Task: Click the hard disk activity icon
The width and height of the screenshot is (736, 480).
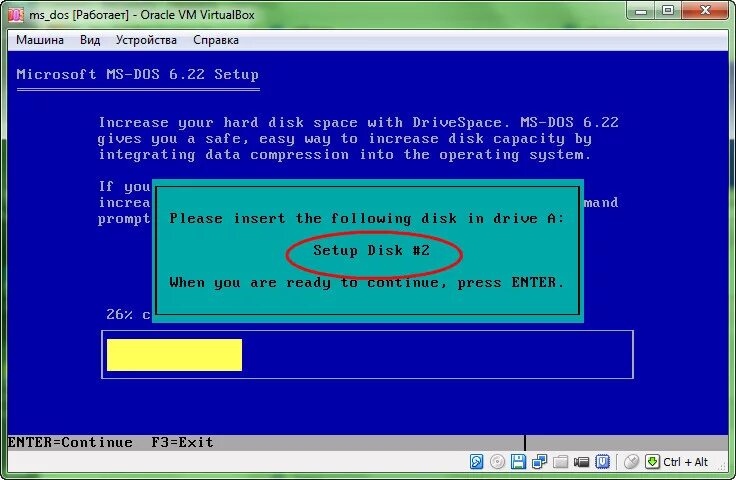Action: (x=476, y=462)
